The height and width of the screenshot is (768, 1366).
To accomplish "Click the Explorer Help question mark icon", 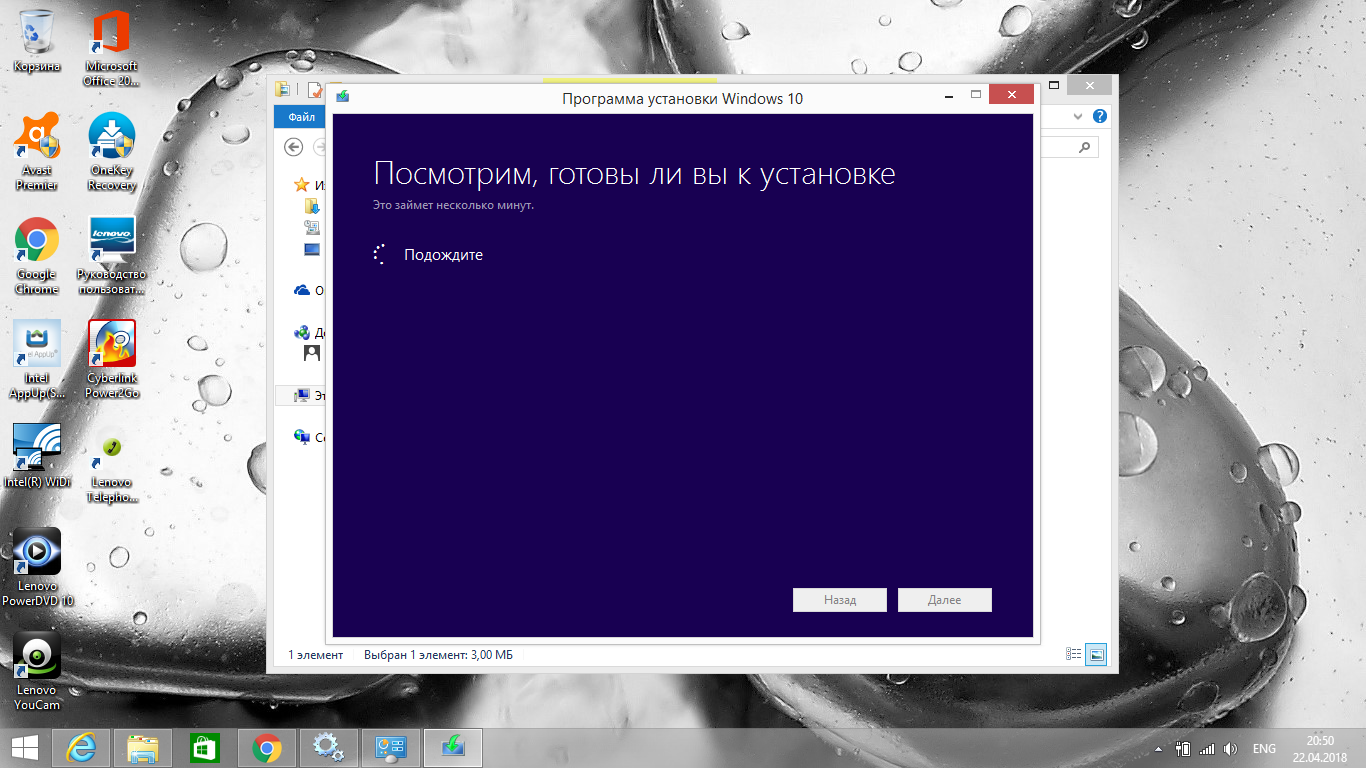I will [x=1100, y=116].
